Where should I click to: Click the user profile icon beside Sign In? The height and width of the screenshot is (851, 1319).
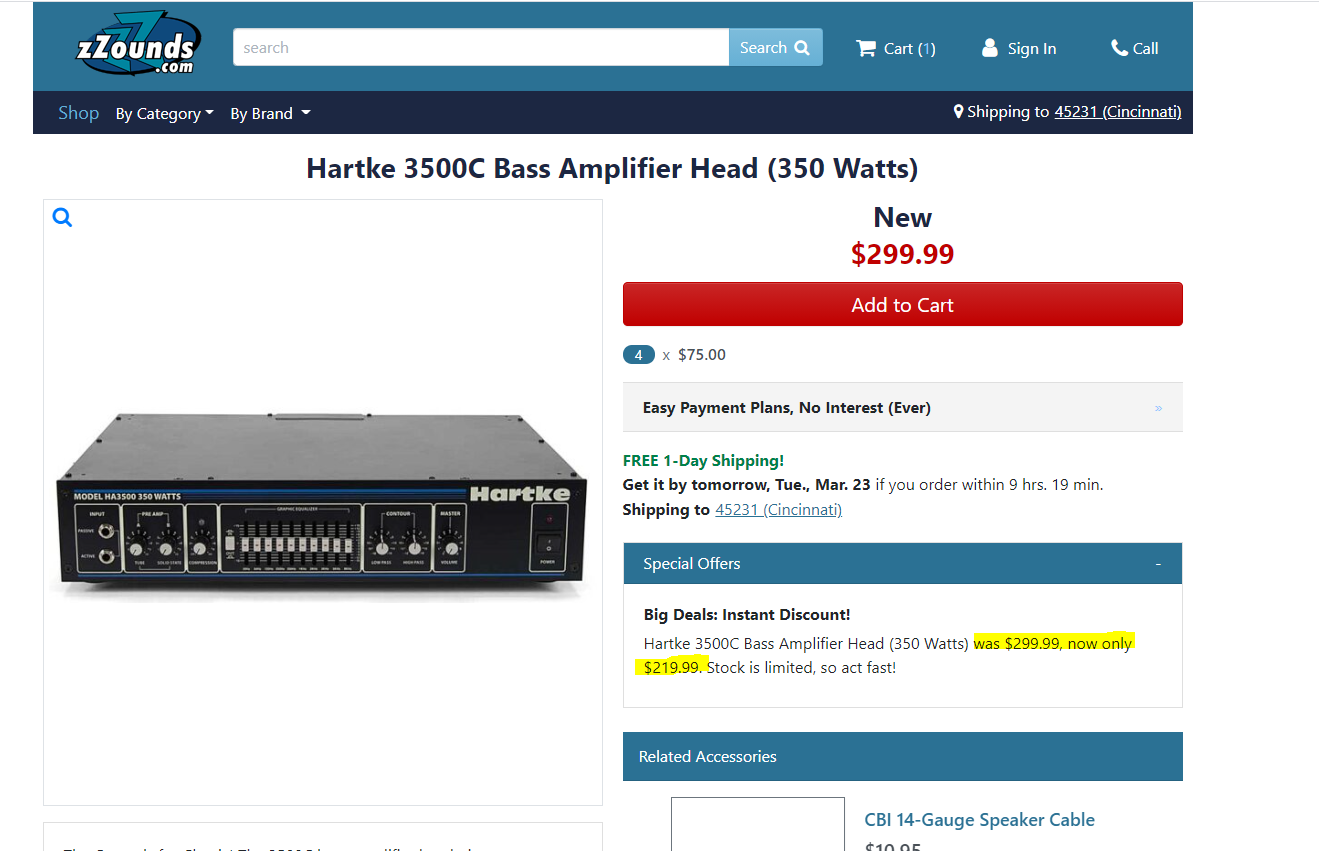click(x=990, y=48)
